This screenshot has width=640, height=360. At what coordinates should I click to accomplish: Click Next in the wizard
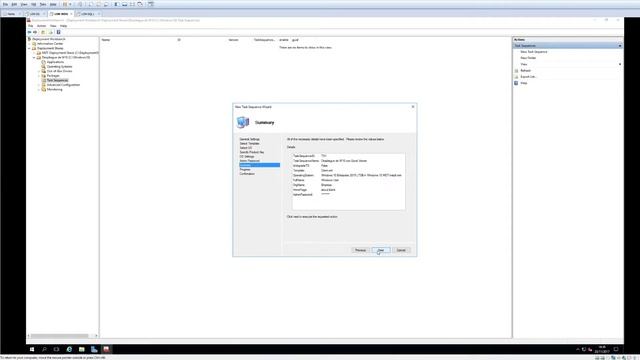pos(380,250)
